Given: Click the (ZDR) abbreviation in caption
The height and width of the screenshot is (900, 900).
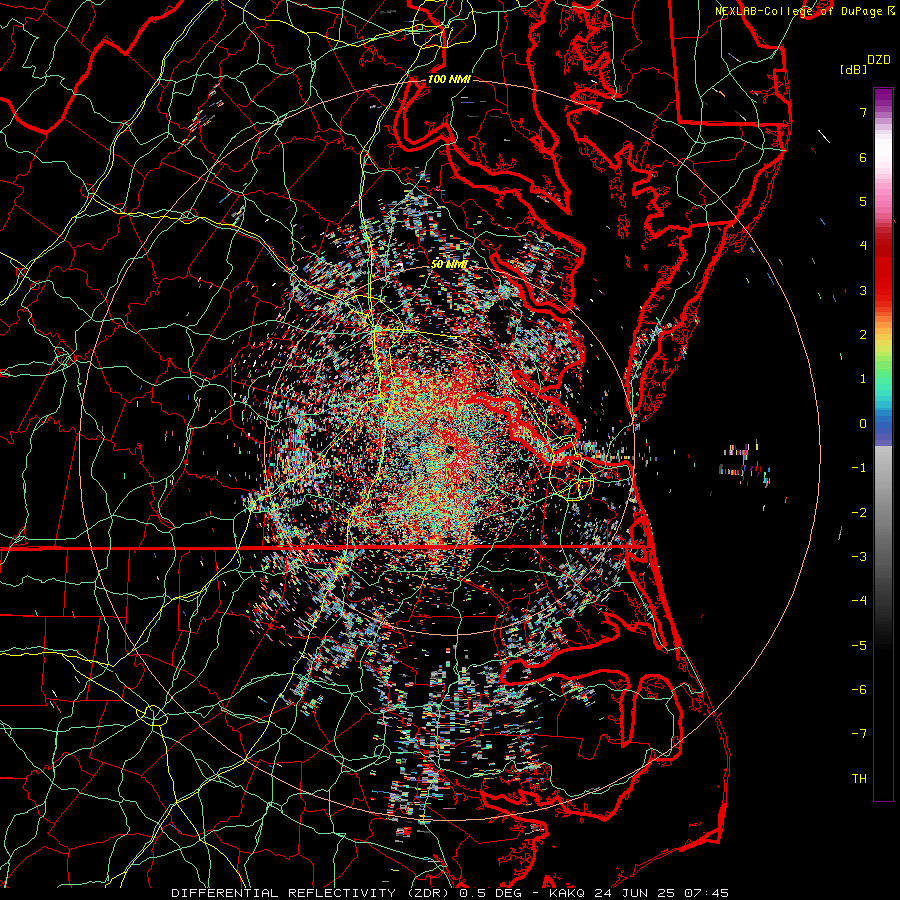Looking at the screenshot, I should tap(428, 893).
